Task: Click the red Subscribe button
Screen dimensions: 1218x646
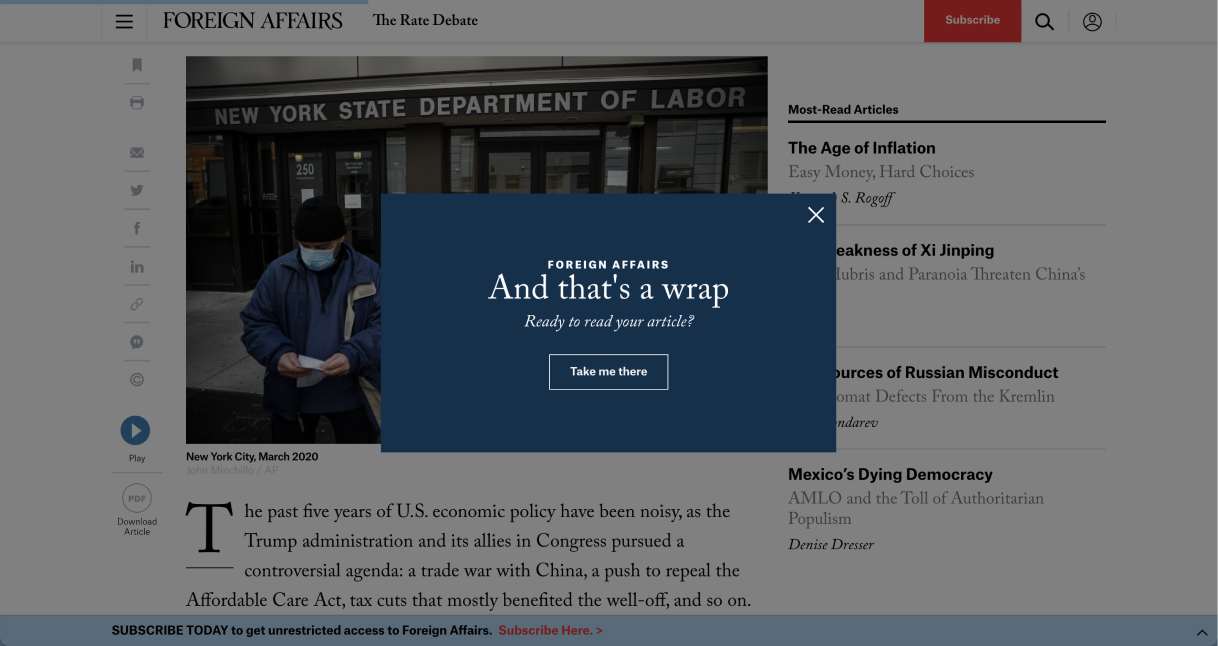Action: (972, 21)
